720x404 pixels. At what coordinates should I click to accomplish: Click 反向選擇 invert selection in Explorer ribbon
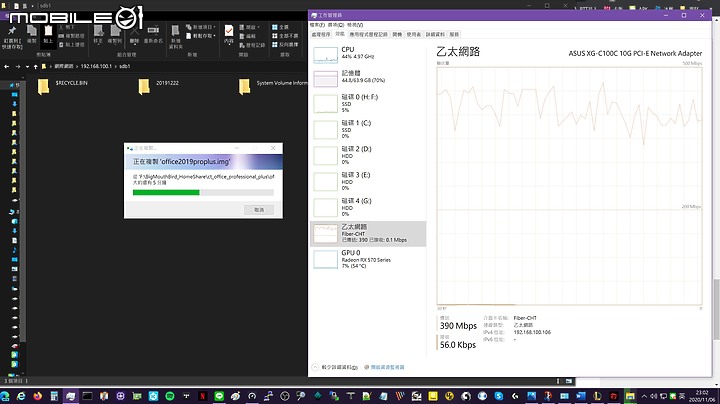285,45
